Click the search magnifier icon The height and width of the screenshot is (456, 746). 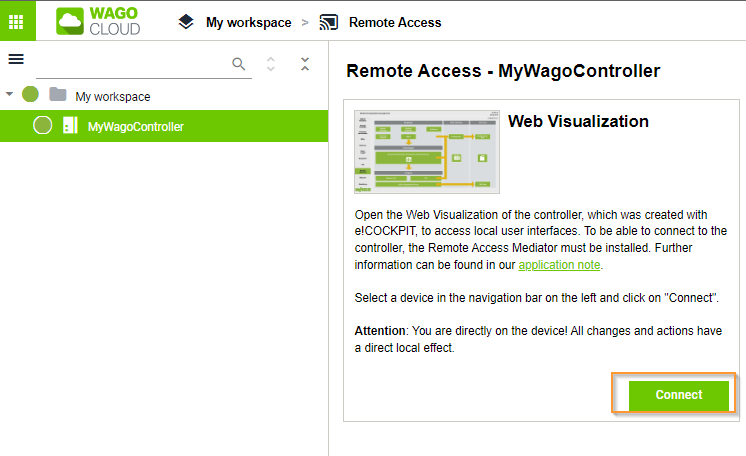coord(239,64)
